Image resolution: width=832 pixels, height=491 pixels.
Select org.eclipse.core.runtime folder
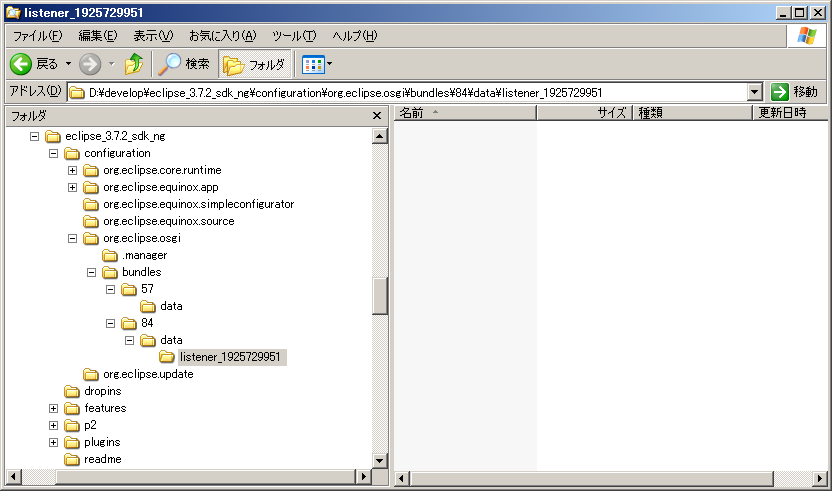[x=162, y=170]
